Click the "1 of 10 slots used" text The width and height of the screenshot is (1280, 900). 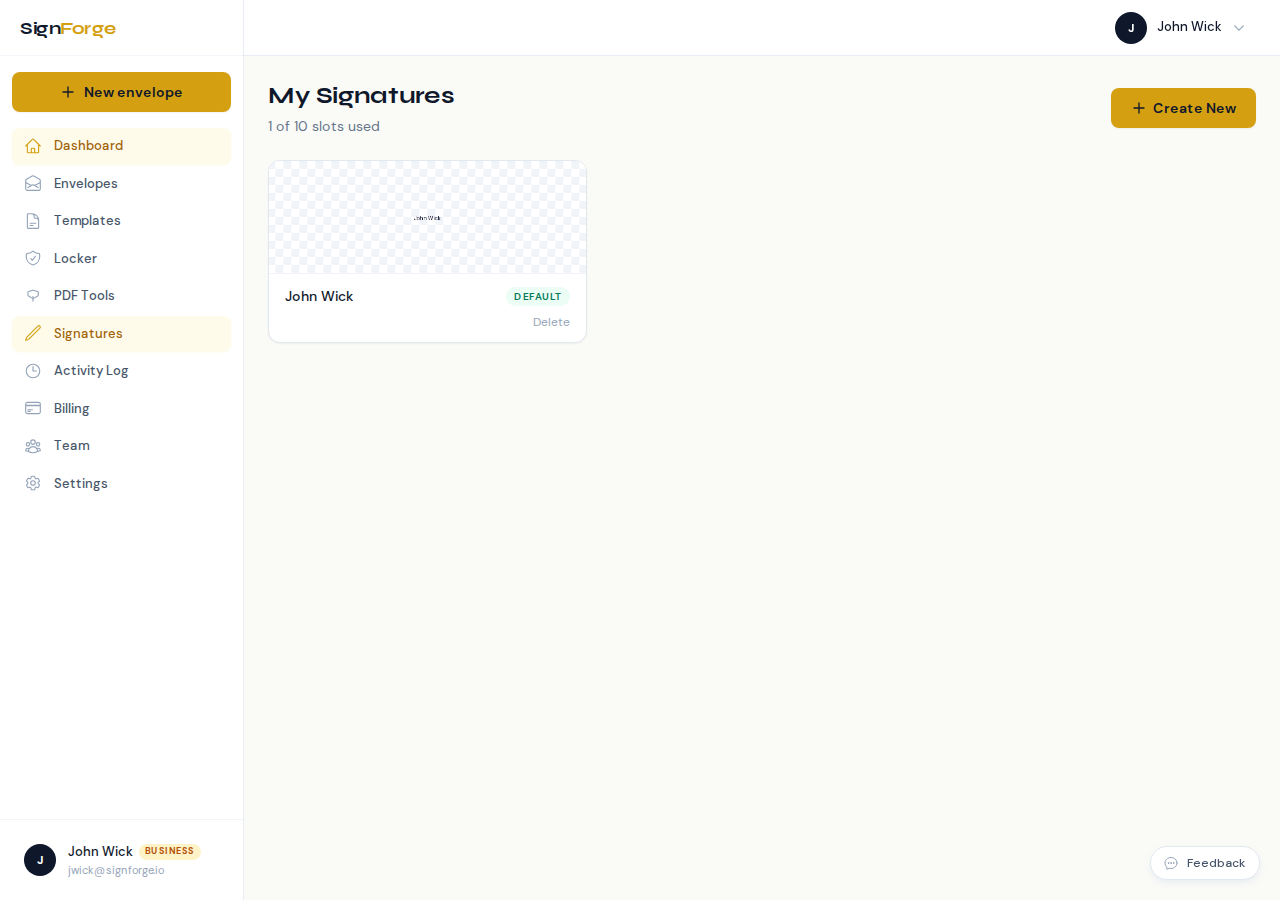point(324,126)
